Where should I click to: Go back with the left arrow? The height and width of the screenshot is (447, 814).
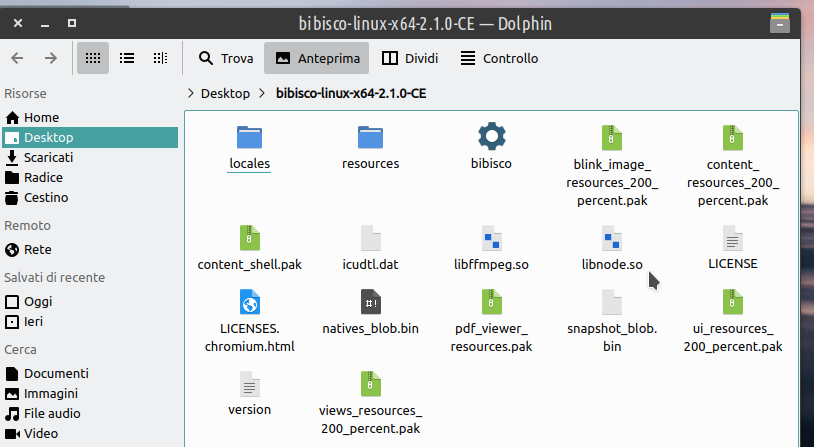(x=17, y=58)
